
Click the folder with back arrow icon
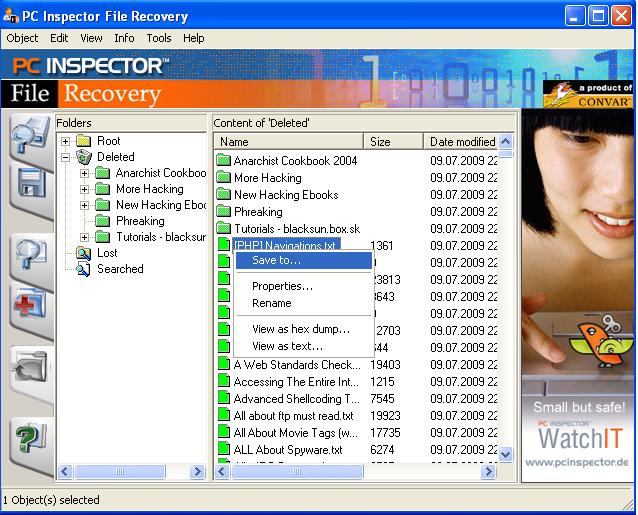coord(31,367)
